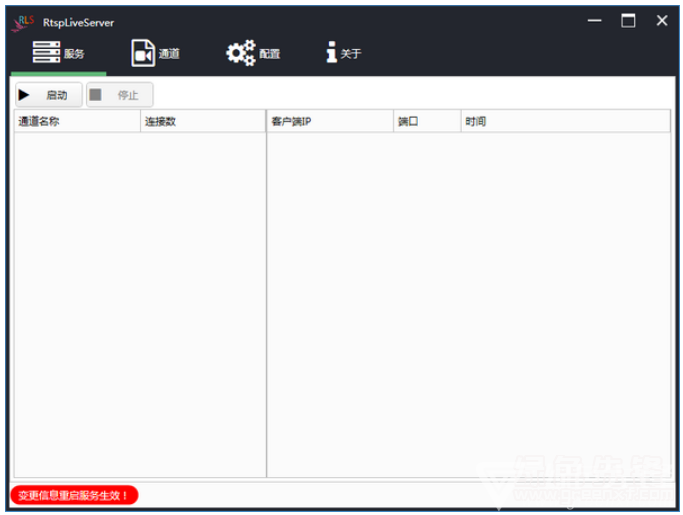The image size is (683, 515).
Task: Start the service with 启动 button
Action: pyautogui.click(x=49, y=95)
